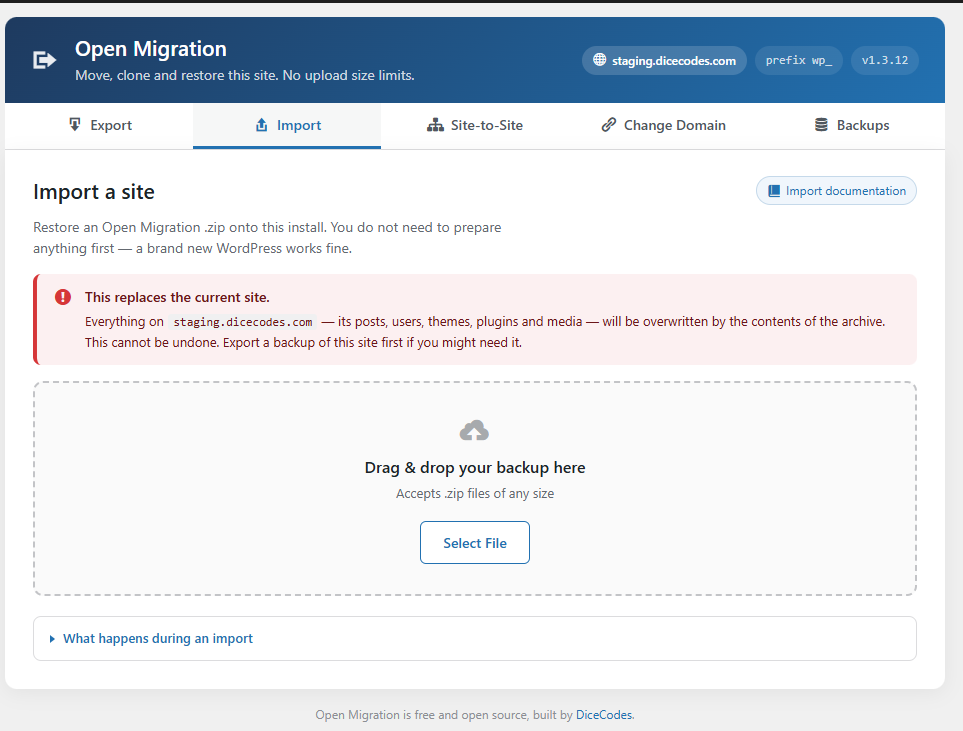Click the Import a site heading
This screenshot has width=963, height=731.
(x=94, y=192)
